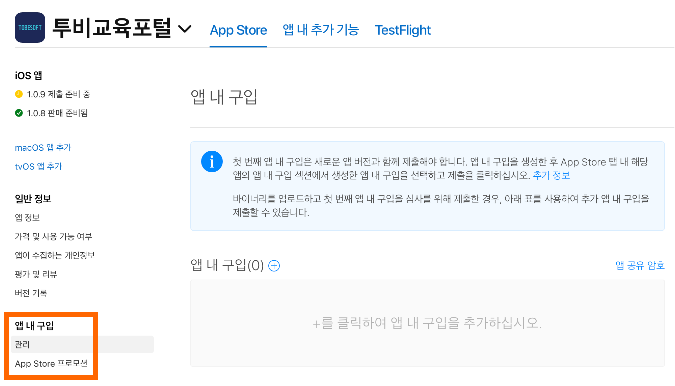
Task: Open 버전 기록 sidebar item
Action: click(x=31, y=293)
